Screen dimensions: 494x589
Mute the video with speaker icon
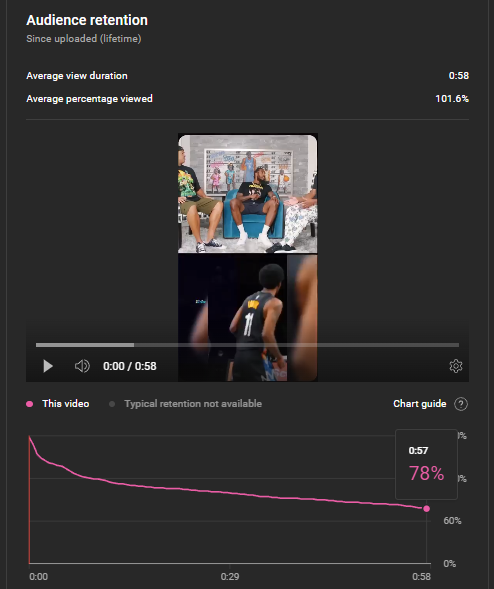(x=82, y=366)
